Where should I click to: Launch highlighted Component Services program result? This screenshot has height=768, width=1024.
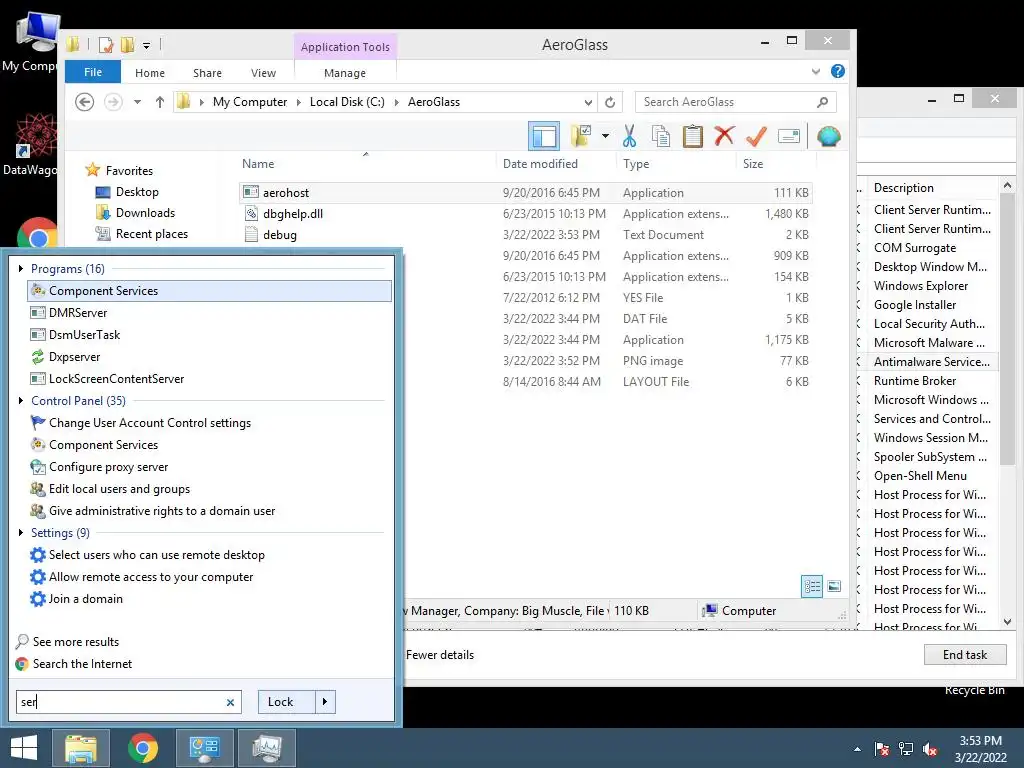pos(210,291)
